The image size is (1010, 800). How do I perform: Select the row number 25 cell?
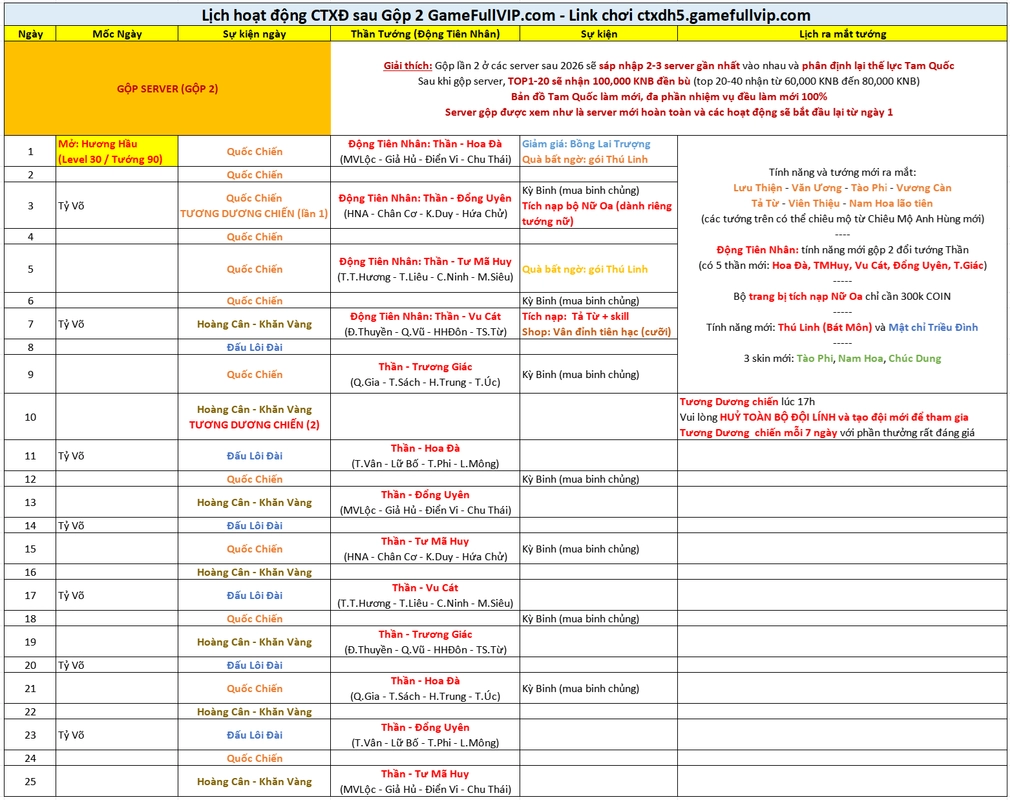30,781
